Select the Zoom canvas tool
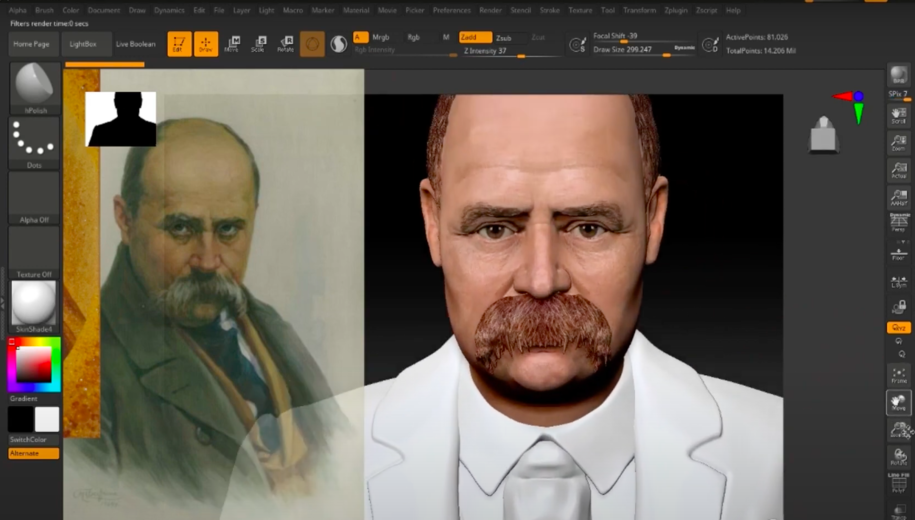Viewport: 915px width, 520px height. point(899,143)
